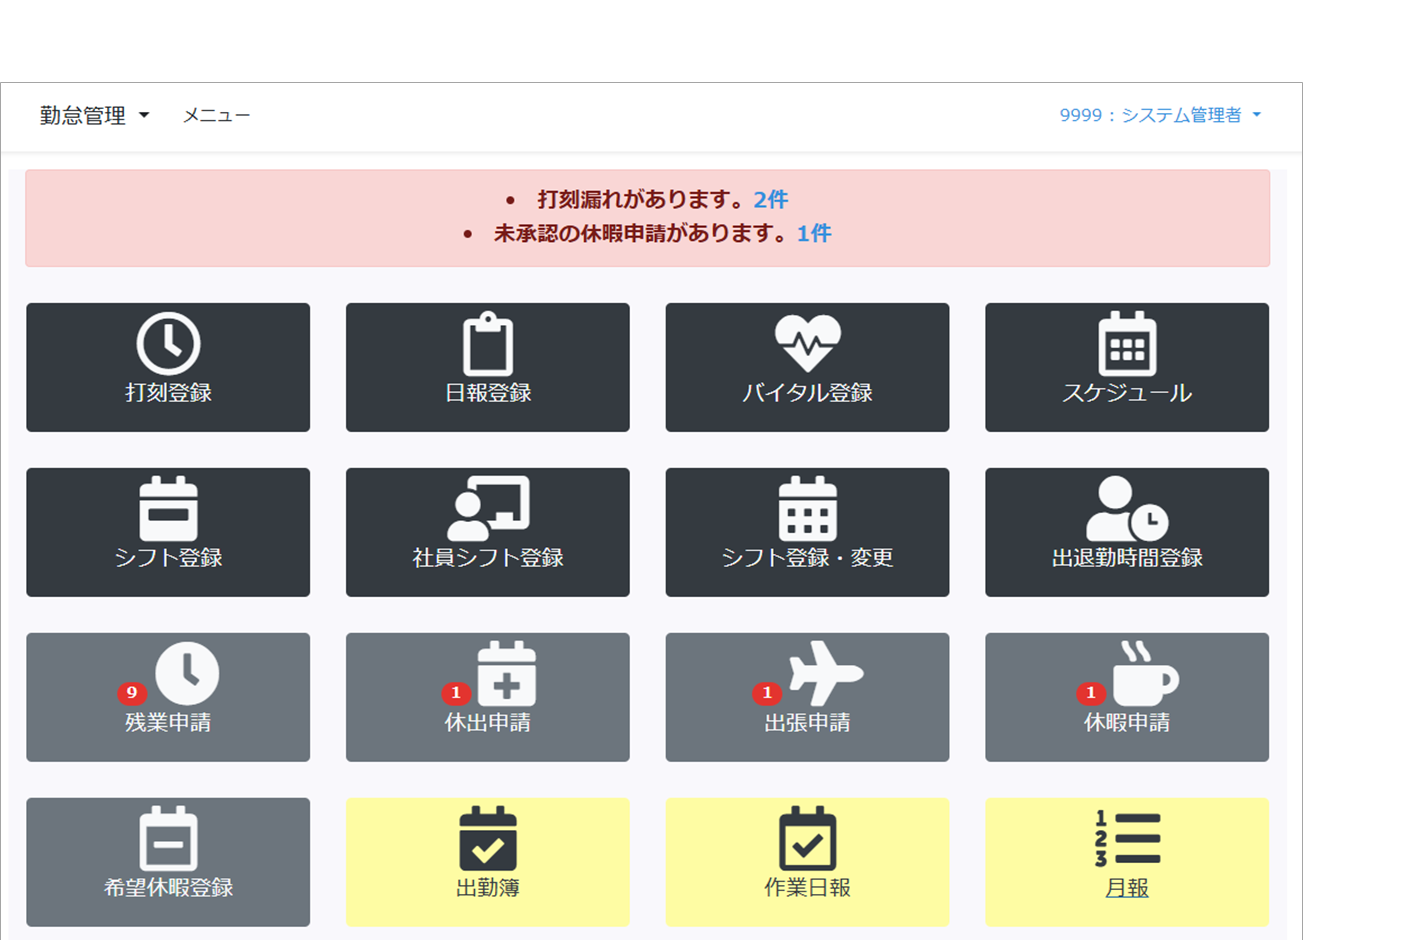
Task: Click the 月報 link in yellow tile
Action: tap(1127, 888)
